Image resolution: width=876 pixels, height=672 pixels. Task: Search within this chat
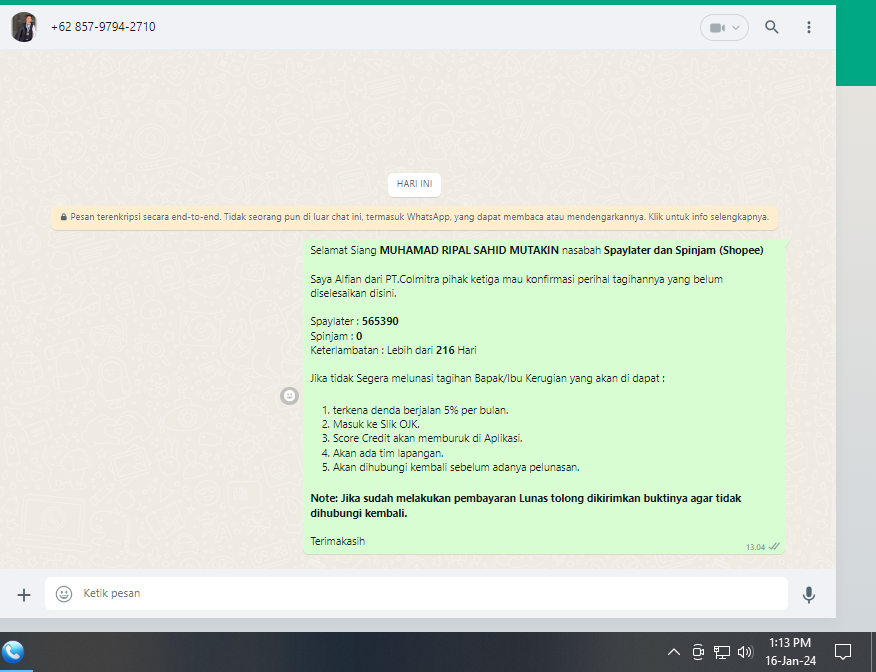click(772, 27)
